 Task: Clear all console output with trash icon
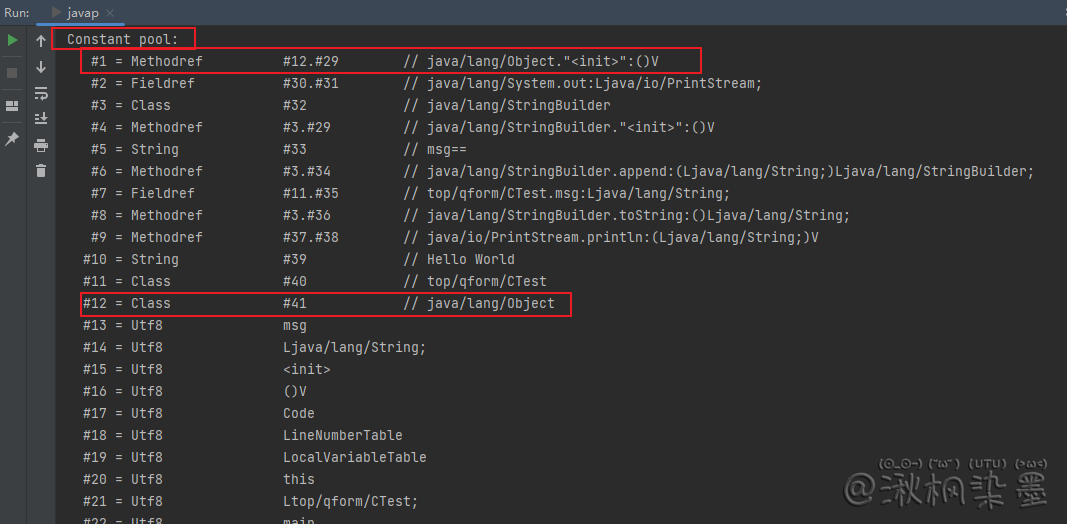[41, 171]
